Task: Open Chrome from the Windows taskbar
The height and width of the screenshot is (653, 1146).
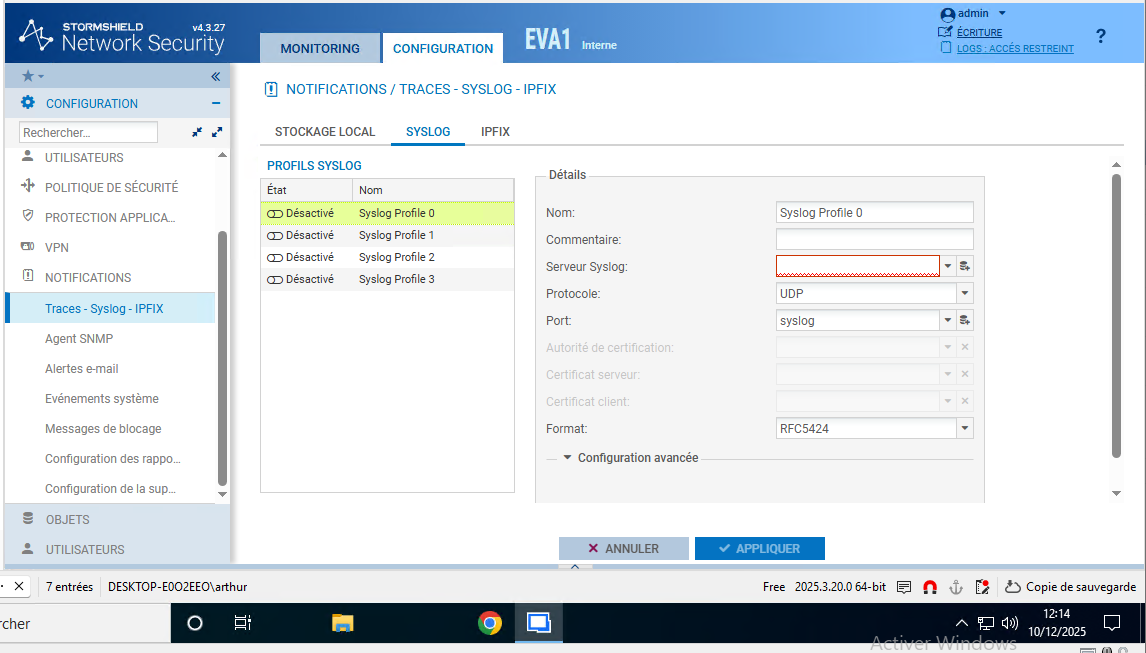Action: pos(489,623)
